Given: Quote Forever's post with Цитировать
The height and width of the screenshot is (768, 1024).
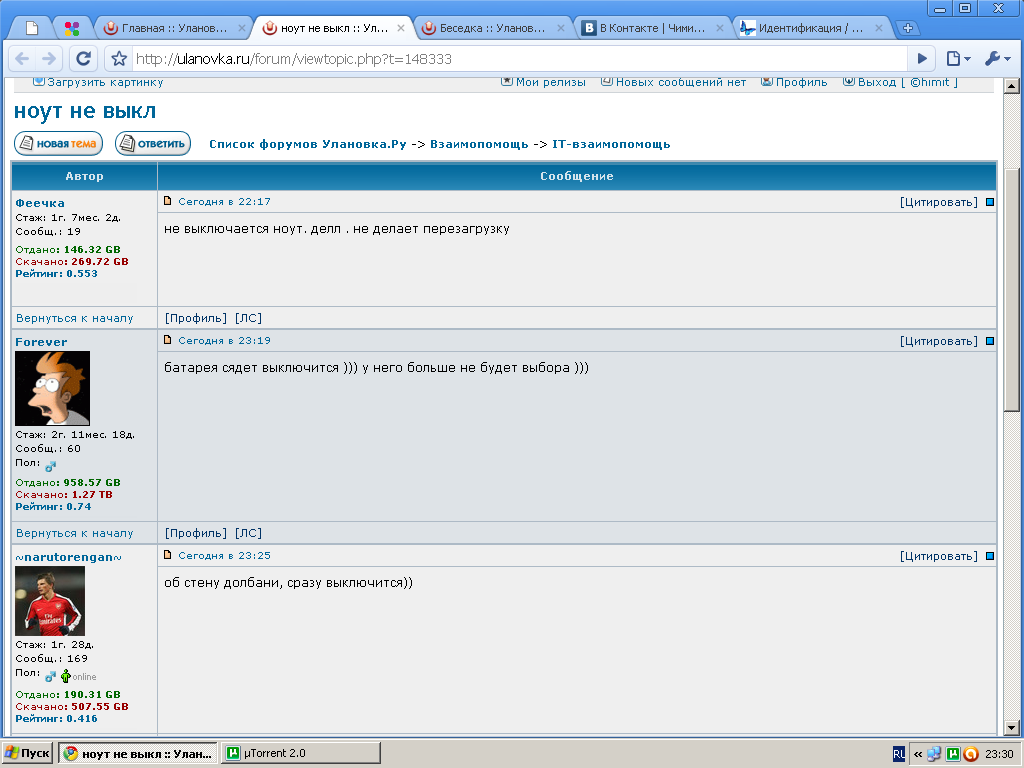Looking at the screenshot, I should (938, 342).
